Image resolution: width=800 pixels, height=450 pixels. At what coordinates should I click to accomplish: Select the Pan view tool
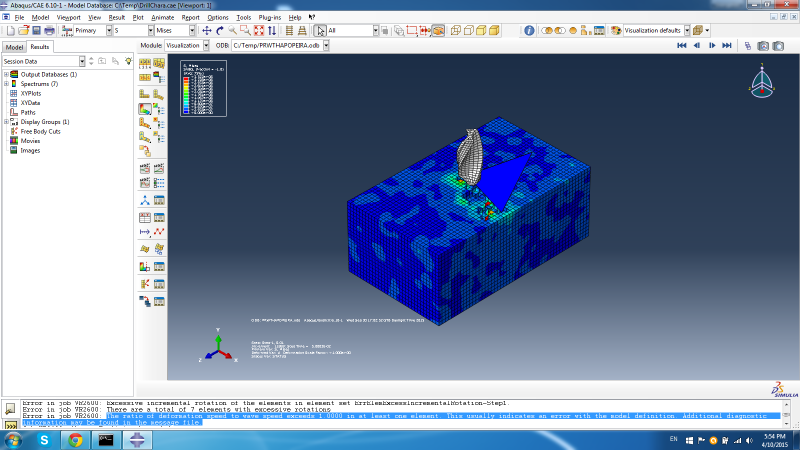(x=207, y=31)
